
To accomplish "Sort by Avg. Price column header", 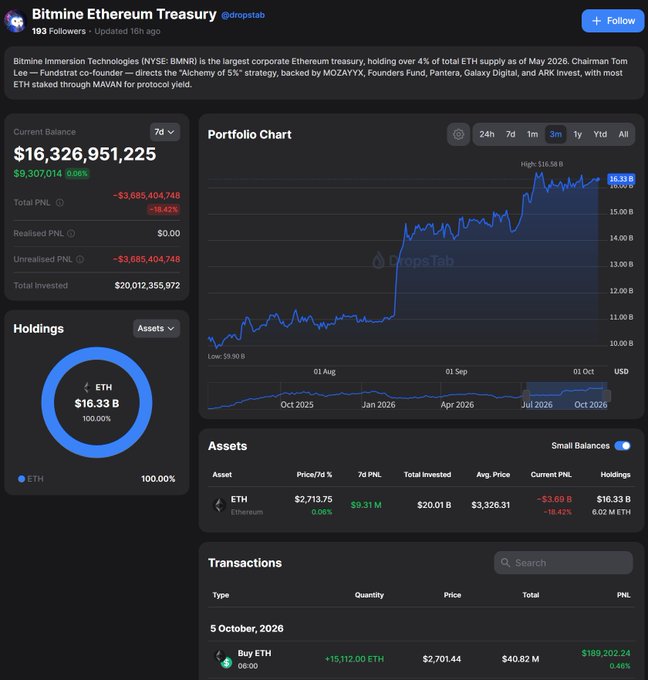I will [493, 474].
